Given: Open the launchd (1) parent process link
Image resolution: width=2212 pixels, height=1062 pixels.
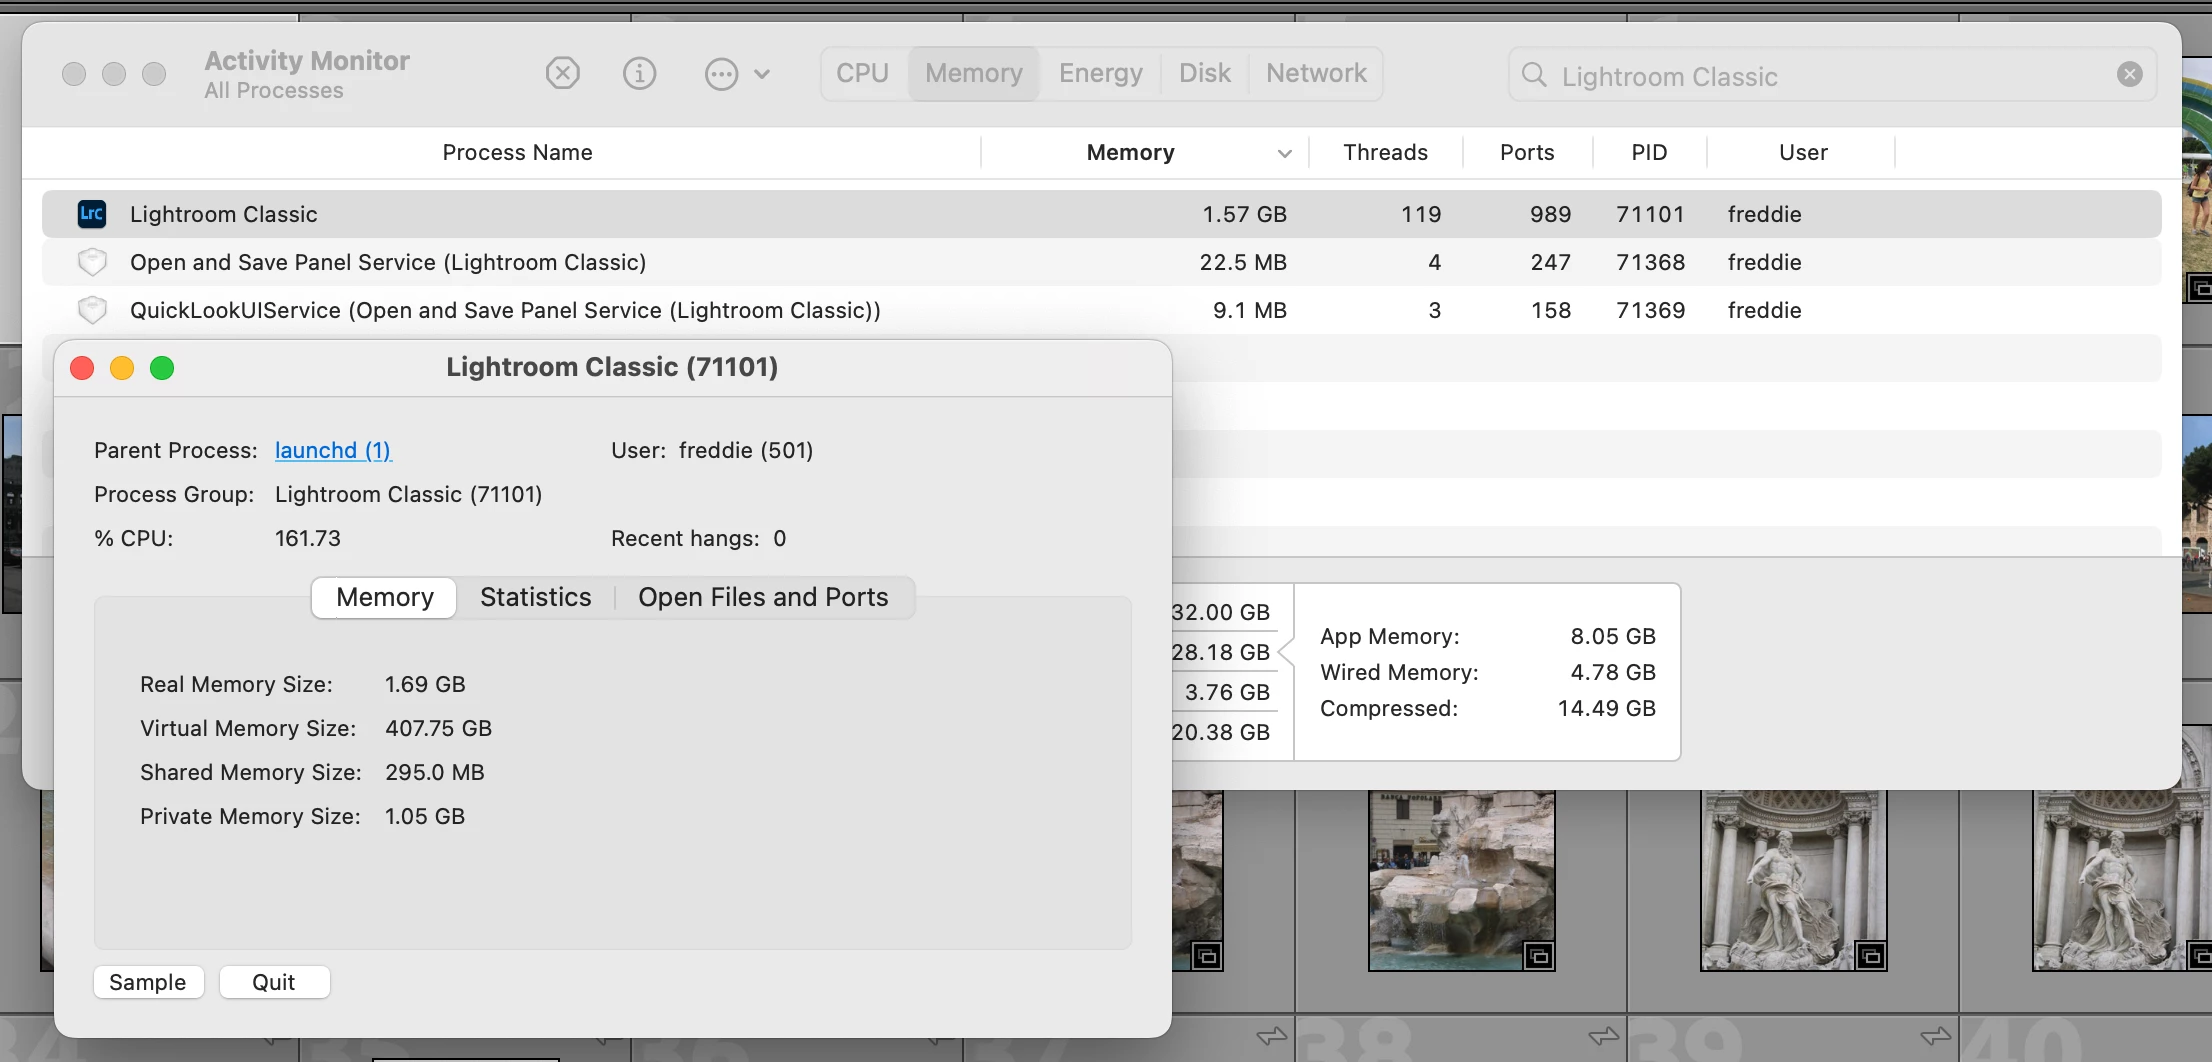Looking at the screenshot, I should click(x=333, y=450).
